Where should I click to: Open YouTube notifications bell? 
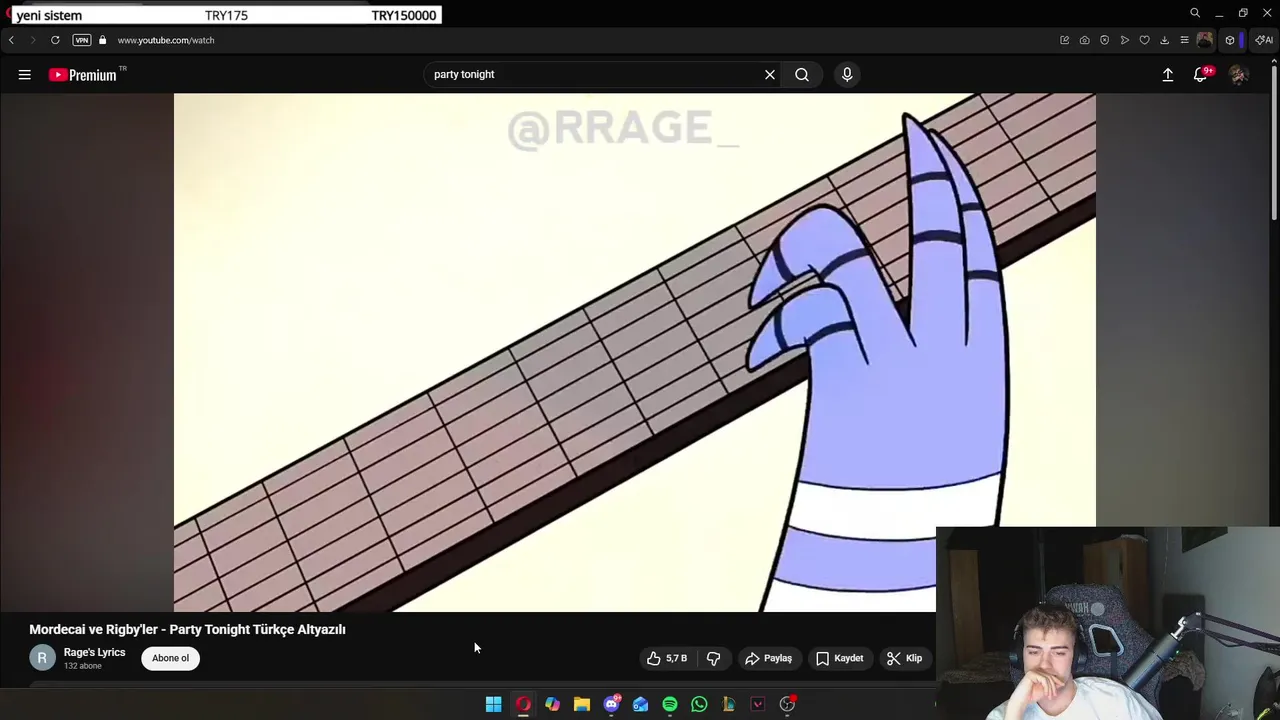coord(1201,75)
